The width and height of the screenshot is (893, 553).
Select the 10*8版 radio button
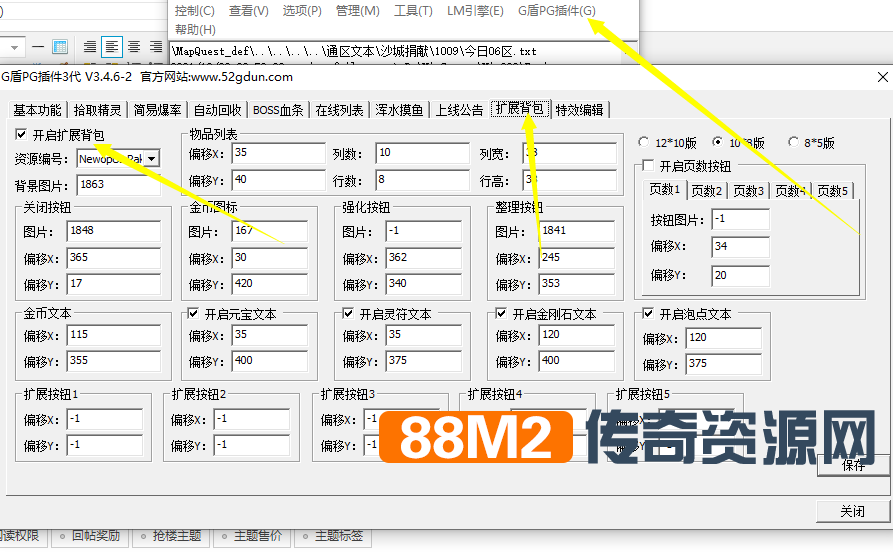718,142
